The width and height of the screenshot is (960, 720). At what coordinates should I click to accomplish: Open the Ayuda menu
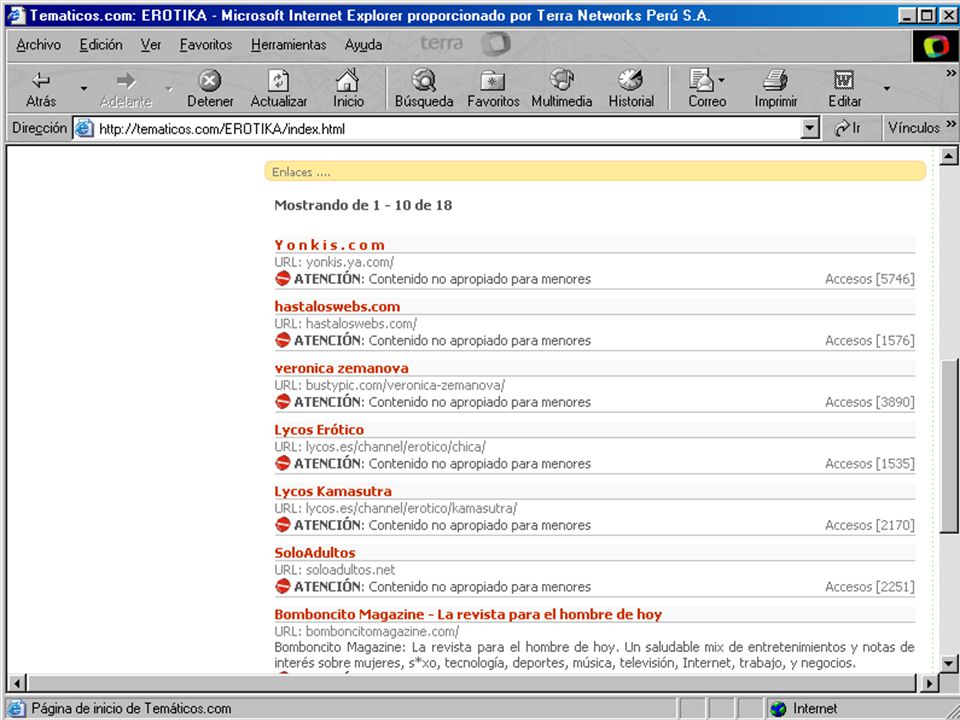363,45
